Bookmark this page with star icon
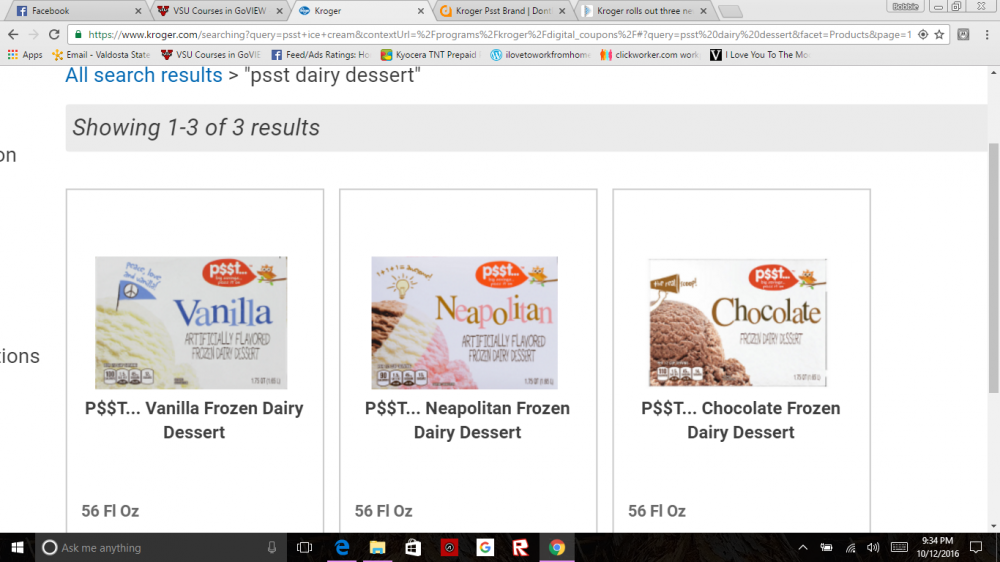1000x562 pixels. pyautogui.click(x=939, y=34)
